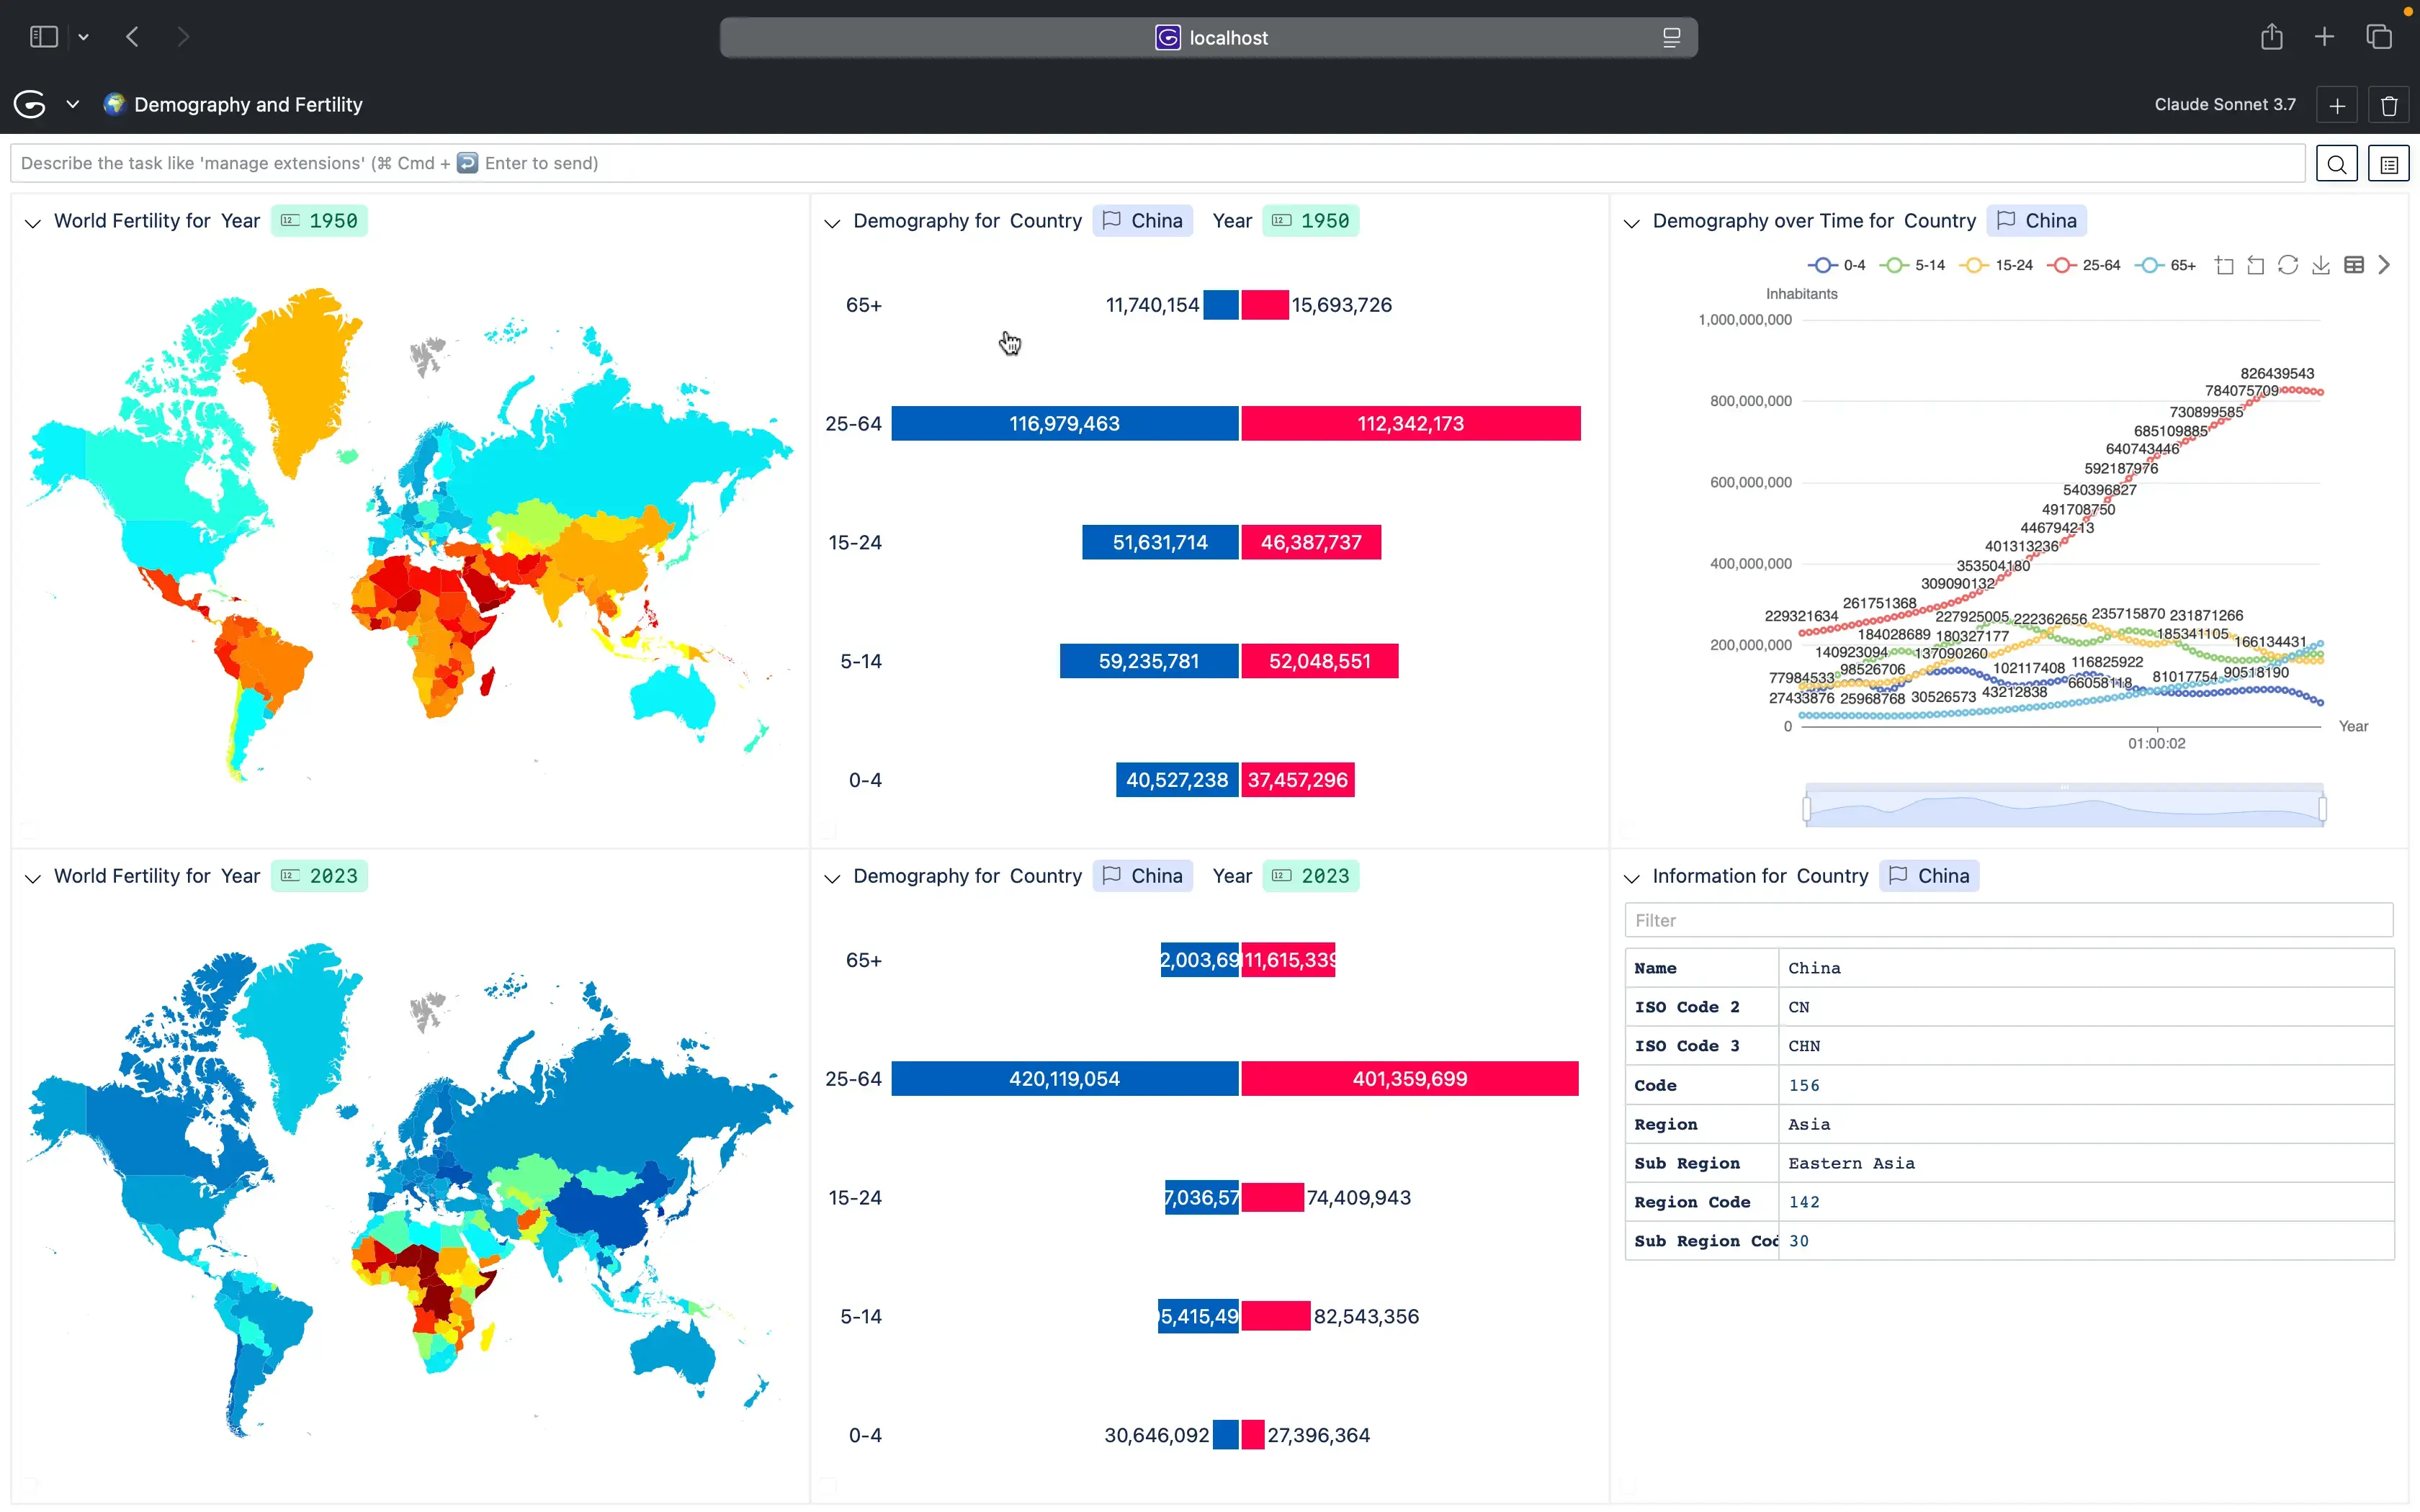
Task: Collapse the World Fertility 1950 panel
Action: coord(33,222)
